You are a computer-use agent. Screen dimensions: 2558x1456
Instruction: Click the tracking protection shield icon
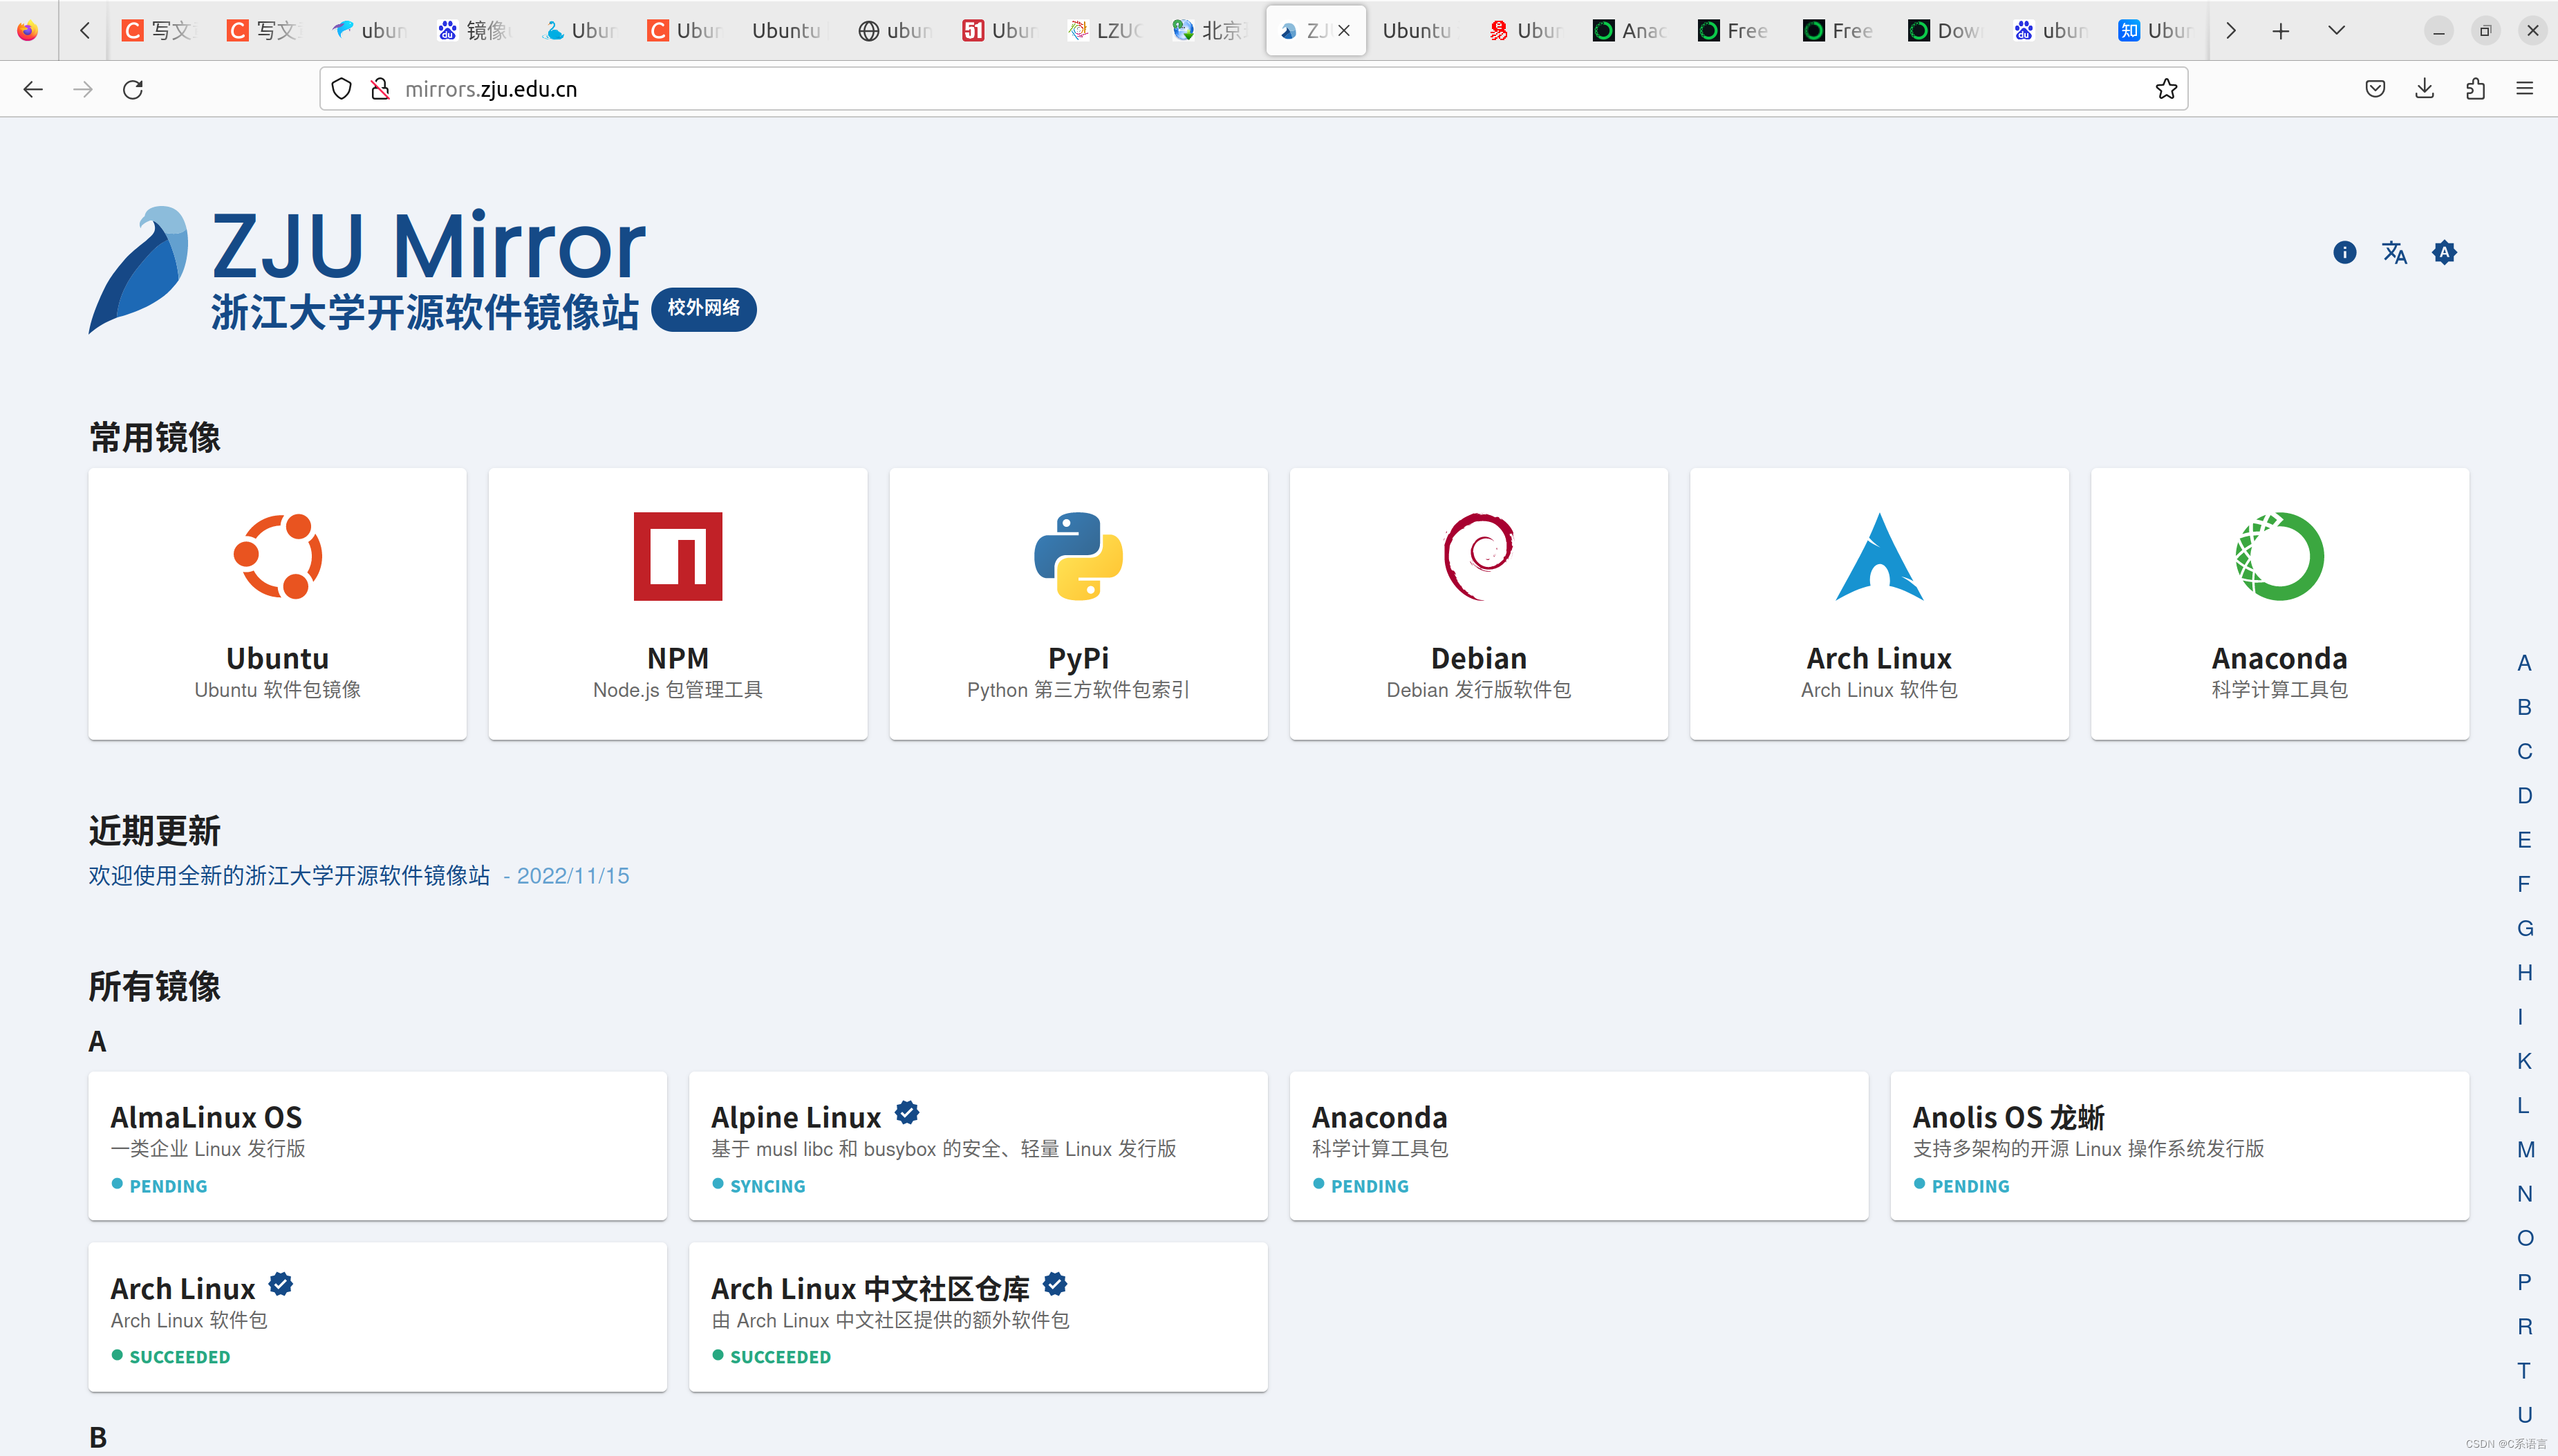click(341, 89)
